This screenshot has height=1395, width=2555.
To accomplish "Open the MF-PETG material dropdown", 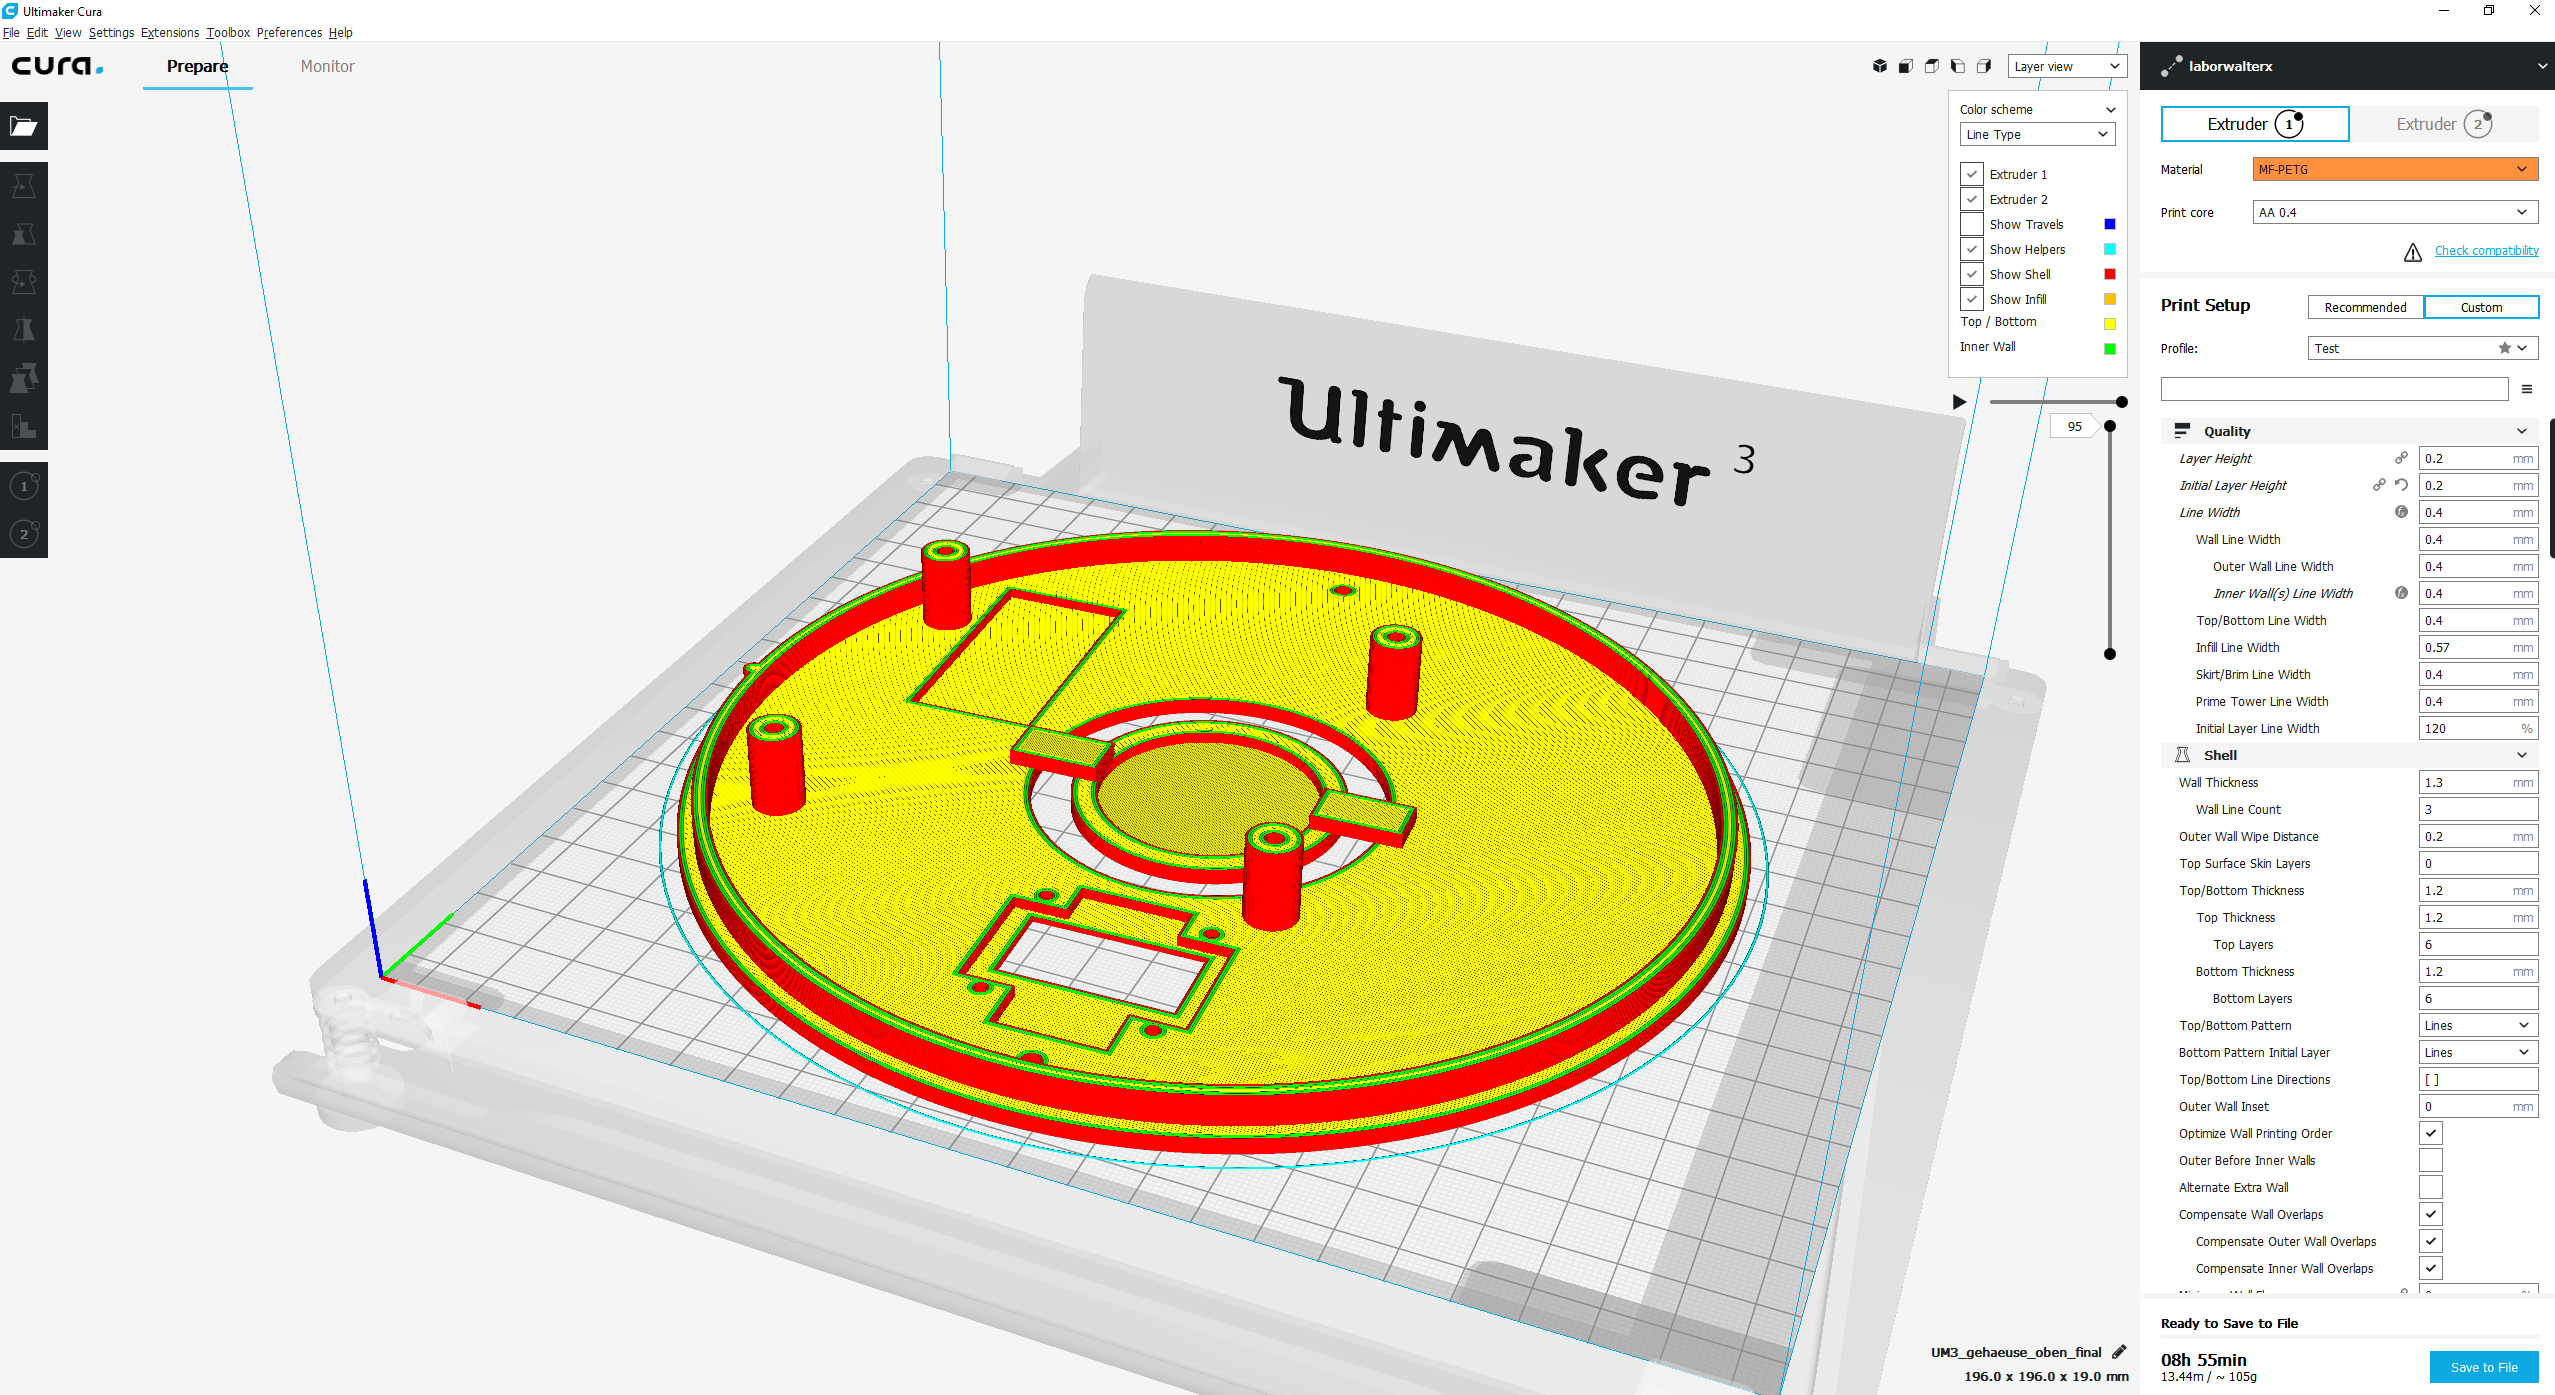I will (2395, 169).
